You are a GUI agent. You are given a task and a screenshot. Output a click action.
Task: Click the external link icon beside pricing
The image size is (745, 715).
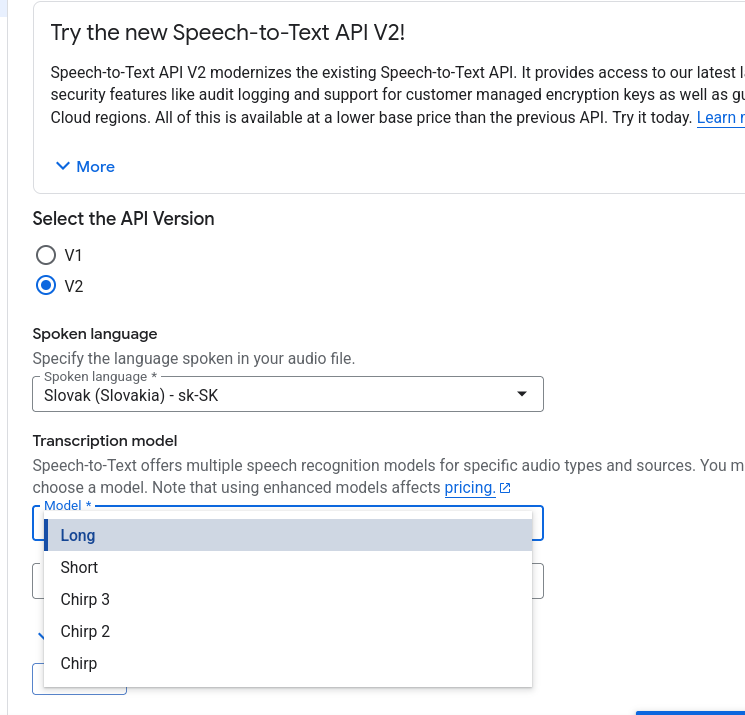click(505, 488)
